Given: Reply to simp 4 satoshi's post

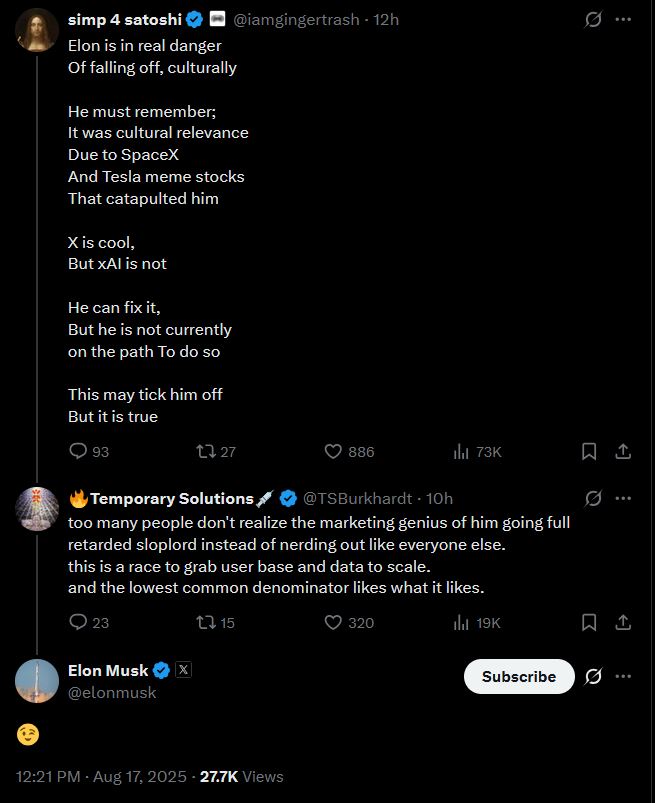Looking at the screenshot, I should (78, 451).
